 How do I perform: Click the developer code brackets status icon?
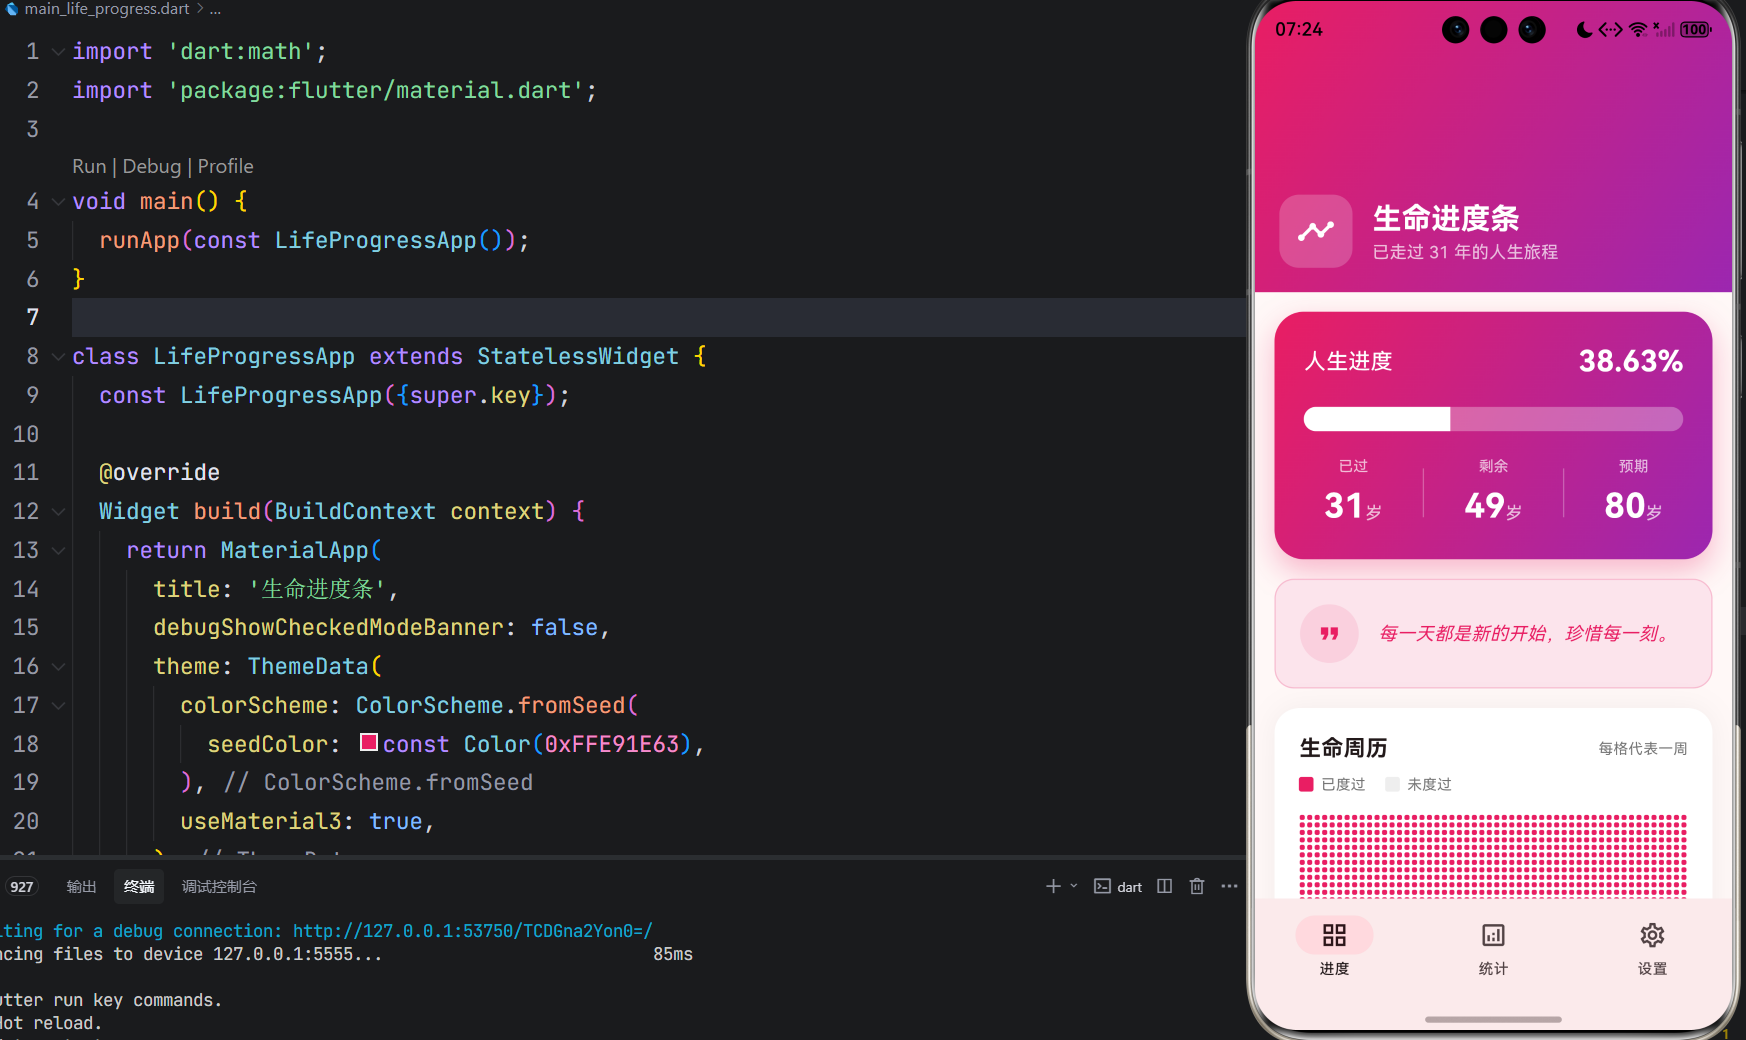pos(1611,30)
